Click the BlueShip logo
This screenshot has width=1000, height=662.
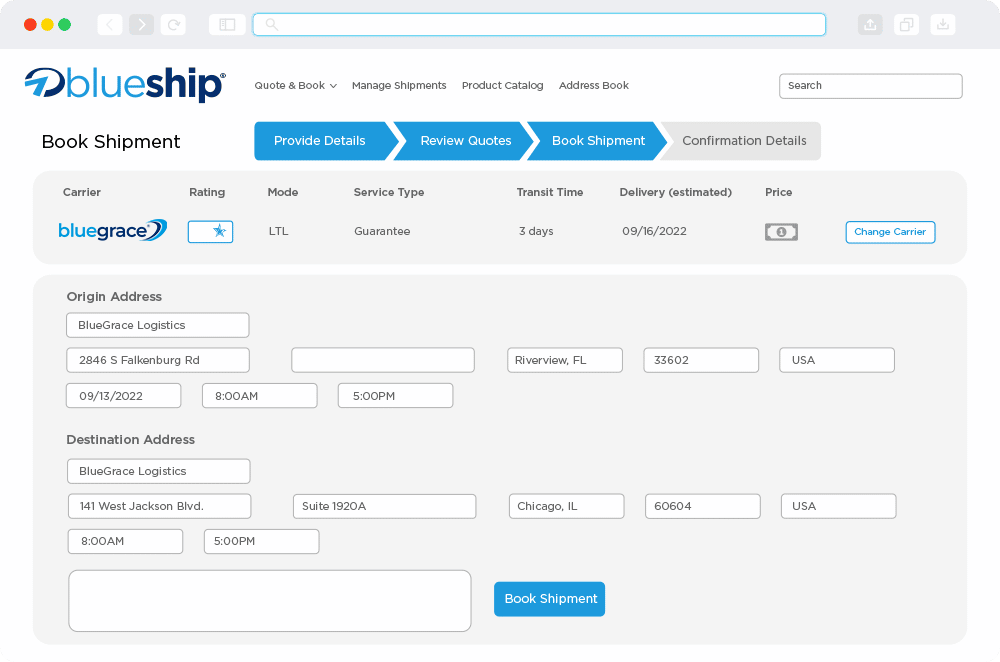pos(125,85)
